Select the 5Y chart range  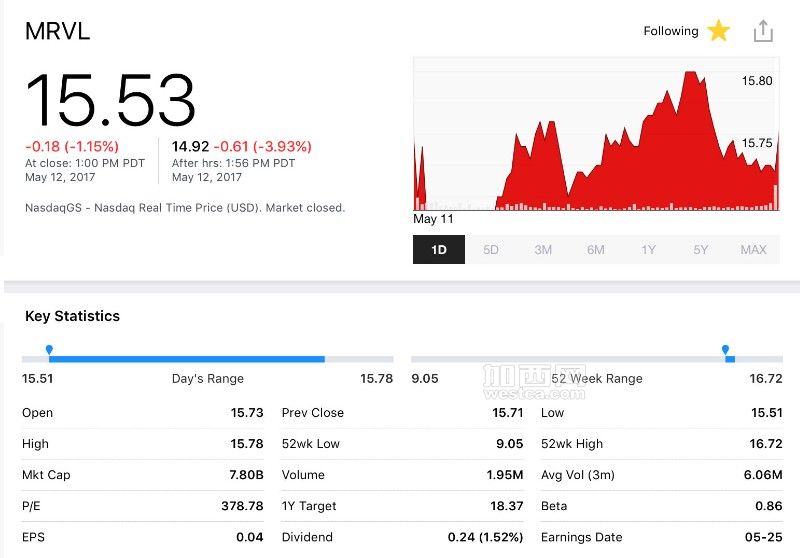click(x=701, y=249)
